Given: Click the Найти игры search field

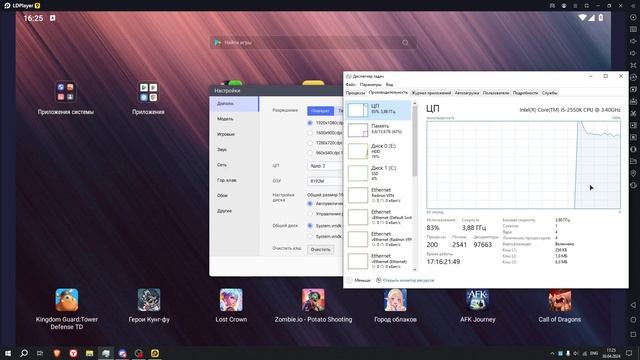Looking at the screenshot, I should pos(313,42).
